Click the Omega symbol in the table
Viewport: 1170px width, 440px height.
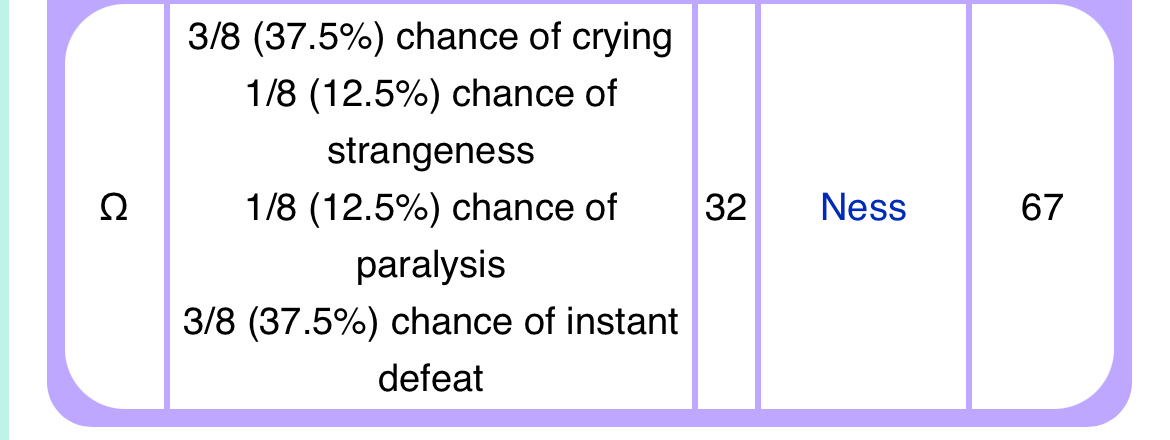(x=115, y=208)
